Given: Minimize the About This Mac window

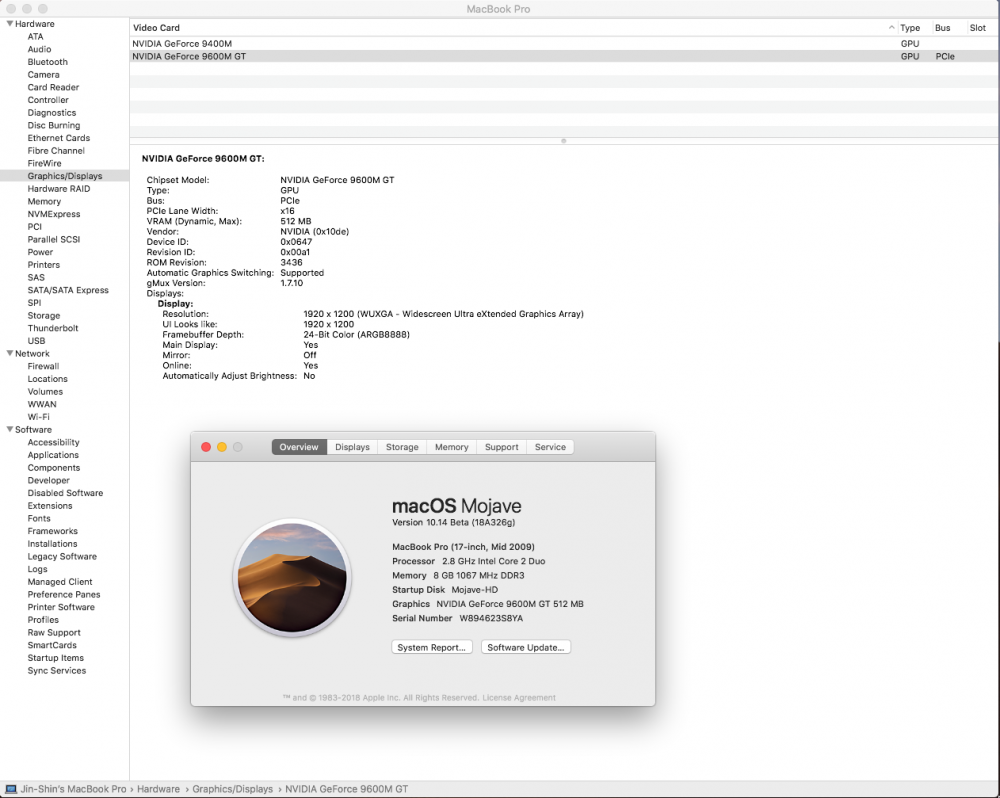Looking at the screenshot, I should [222, 447].
